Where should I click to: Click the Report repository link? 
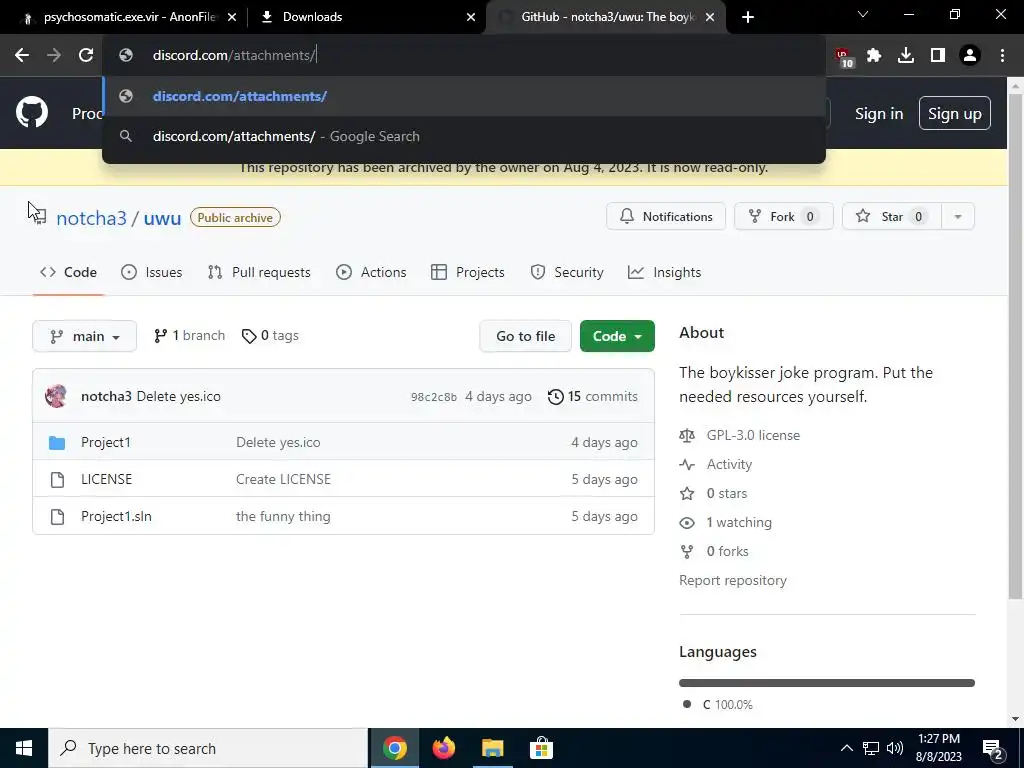(x=733, y=581)
